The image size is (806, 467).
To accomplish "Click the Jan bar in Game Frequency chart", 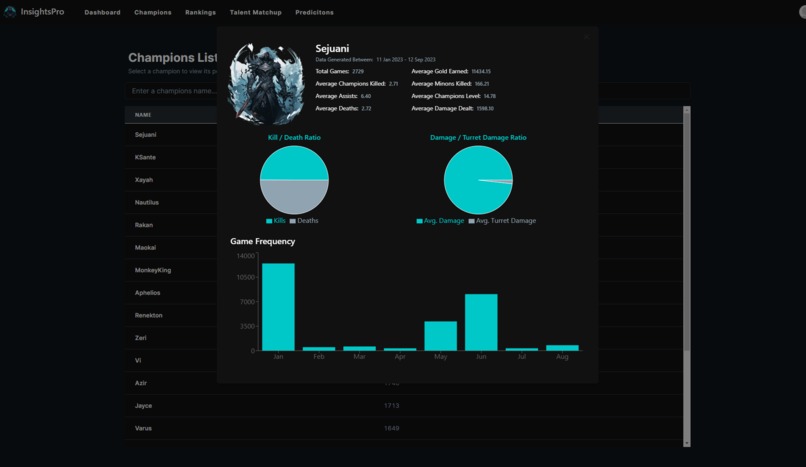I will (x=278, y=307).
